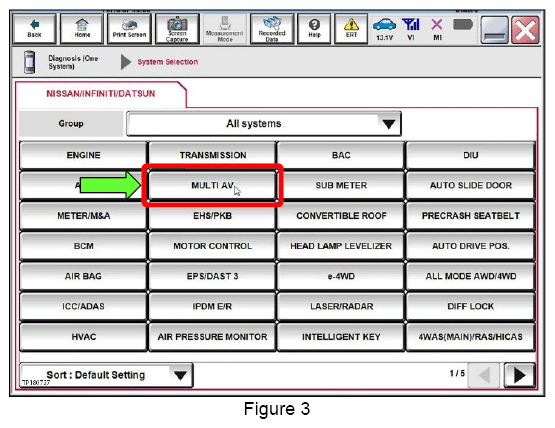Open the Group All systems dropdown
Image resolution: width=555 pixels, height=428 pixels.
click(264, 124)
